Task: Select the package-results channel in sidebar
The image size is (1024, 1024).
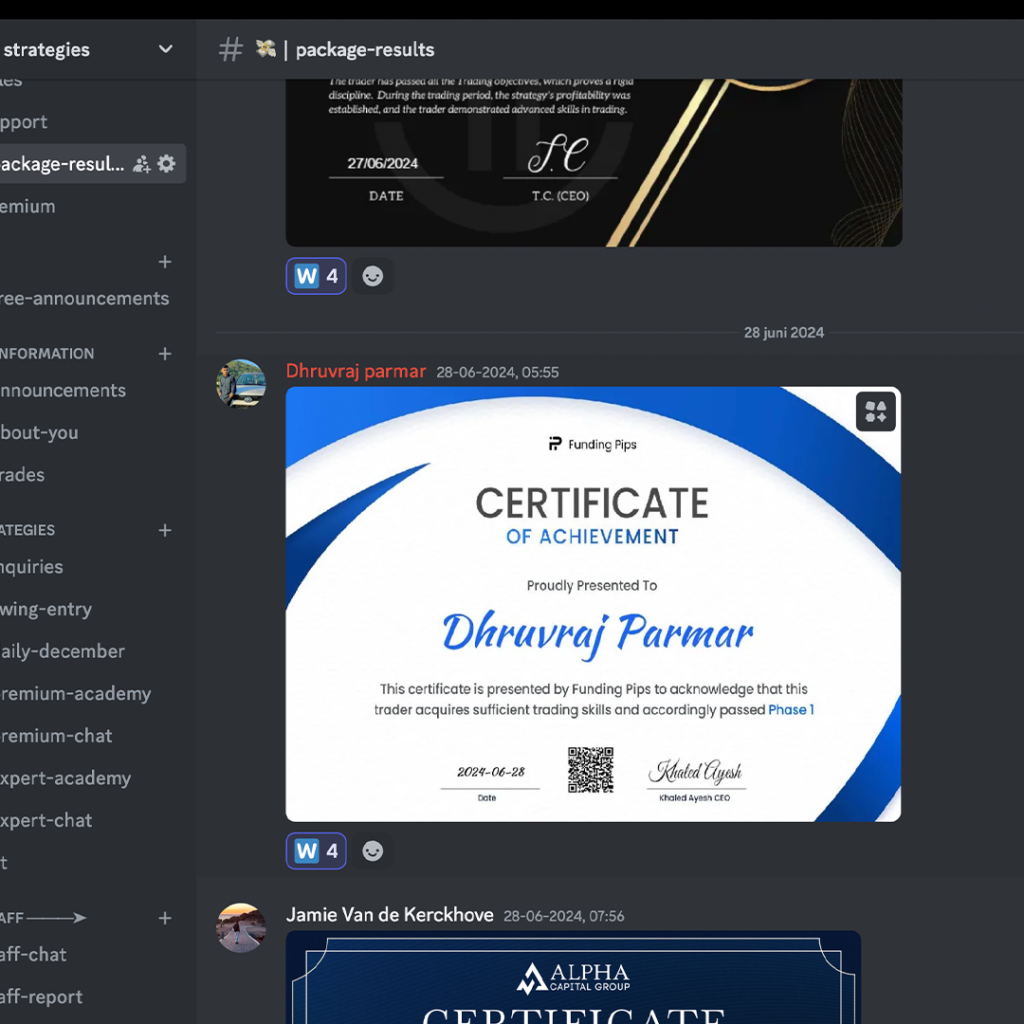Action: point(93,163)
